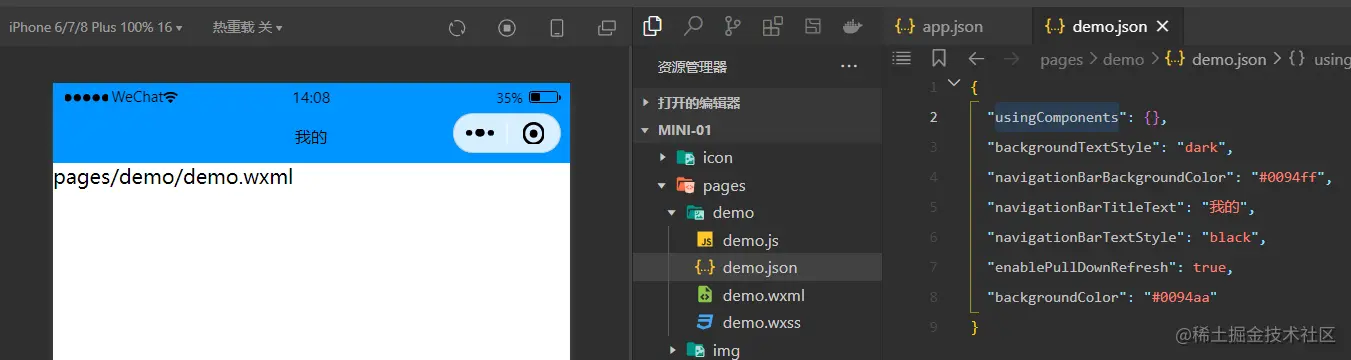Click the phone device frame icon

click(557, 28)
